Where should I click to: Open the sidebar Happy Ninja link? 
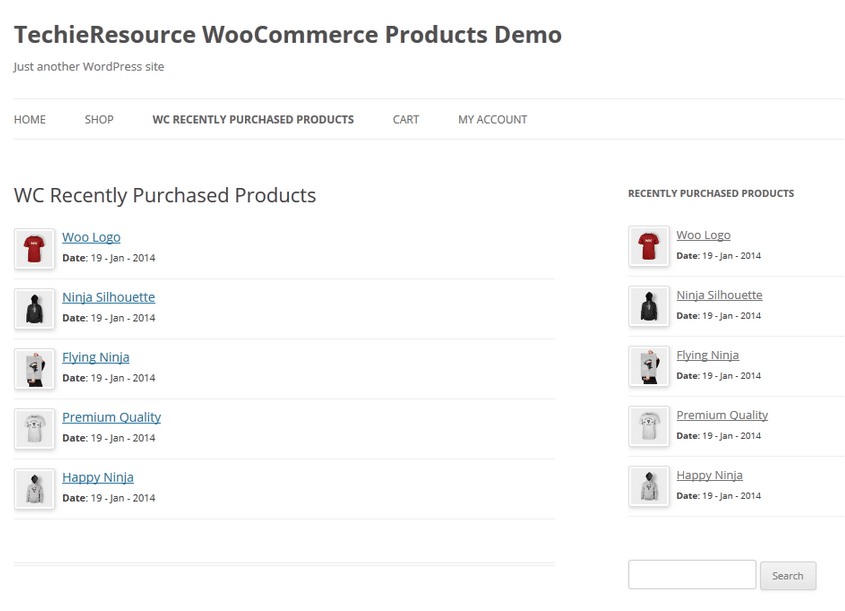[x=709, y=475]
